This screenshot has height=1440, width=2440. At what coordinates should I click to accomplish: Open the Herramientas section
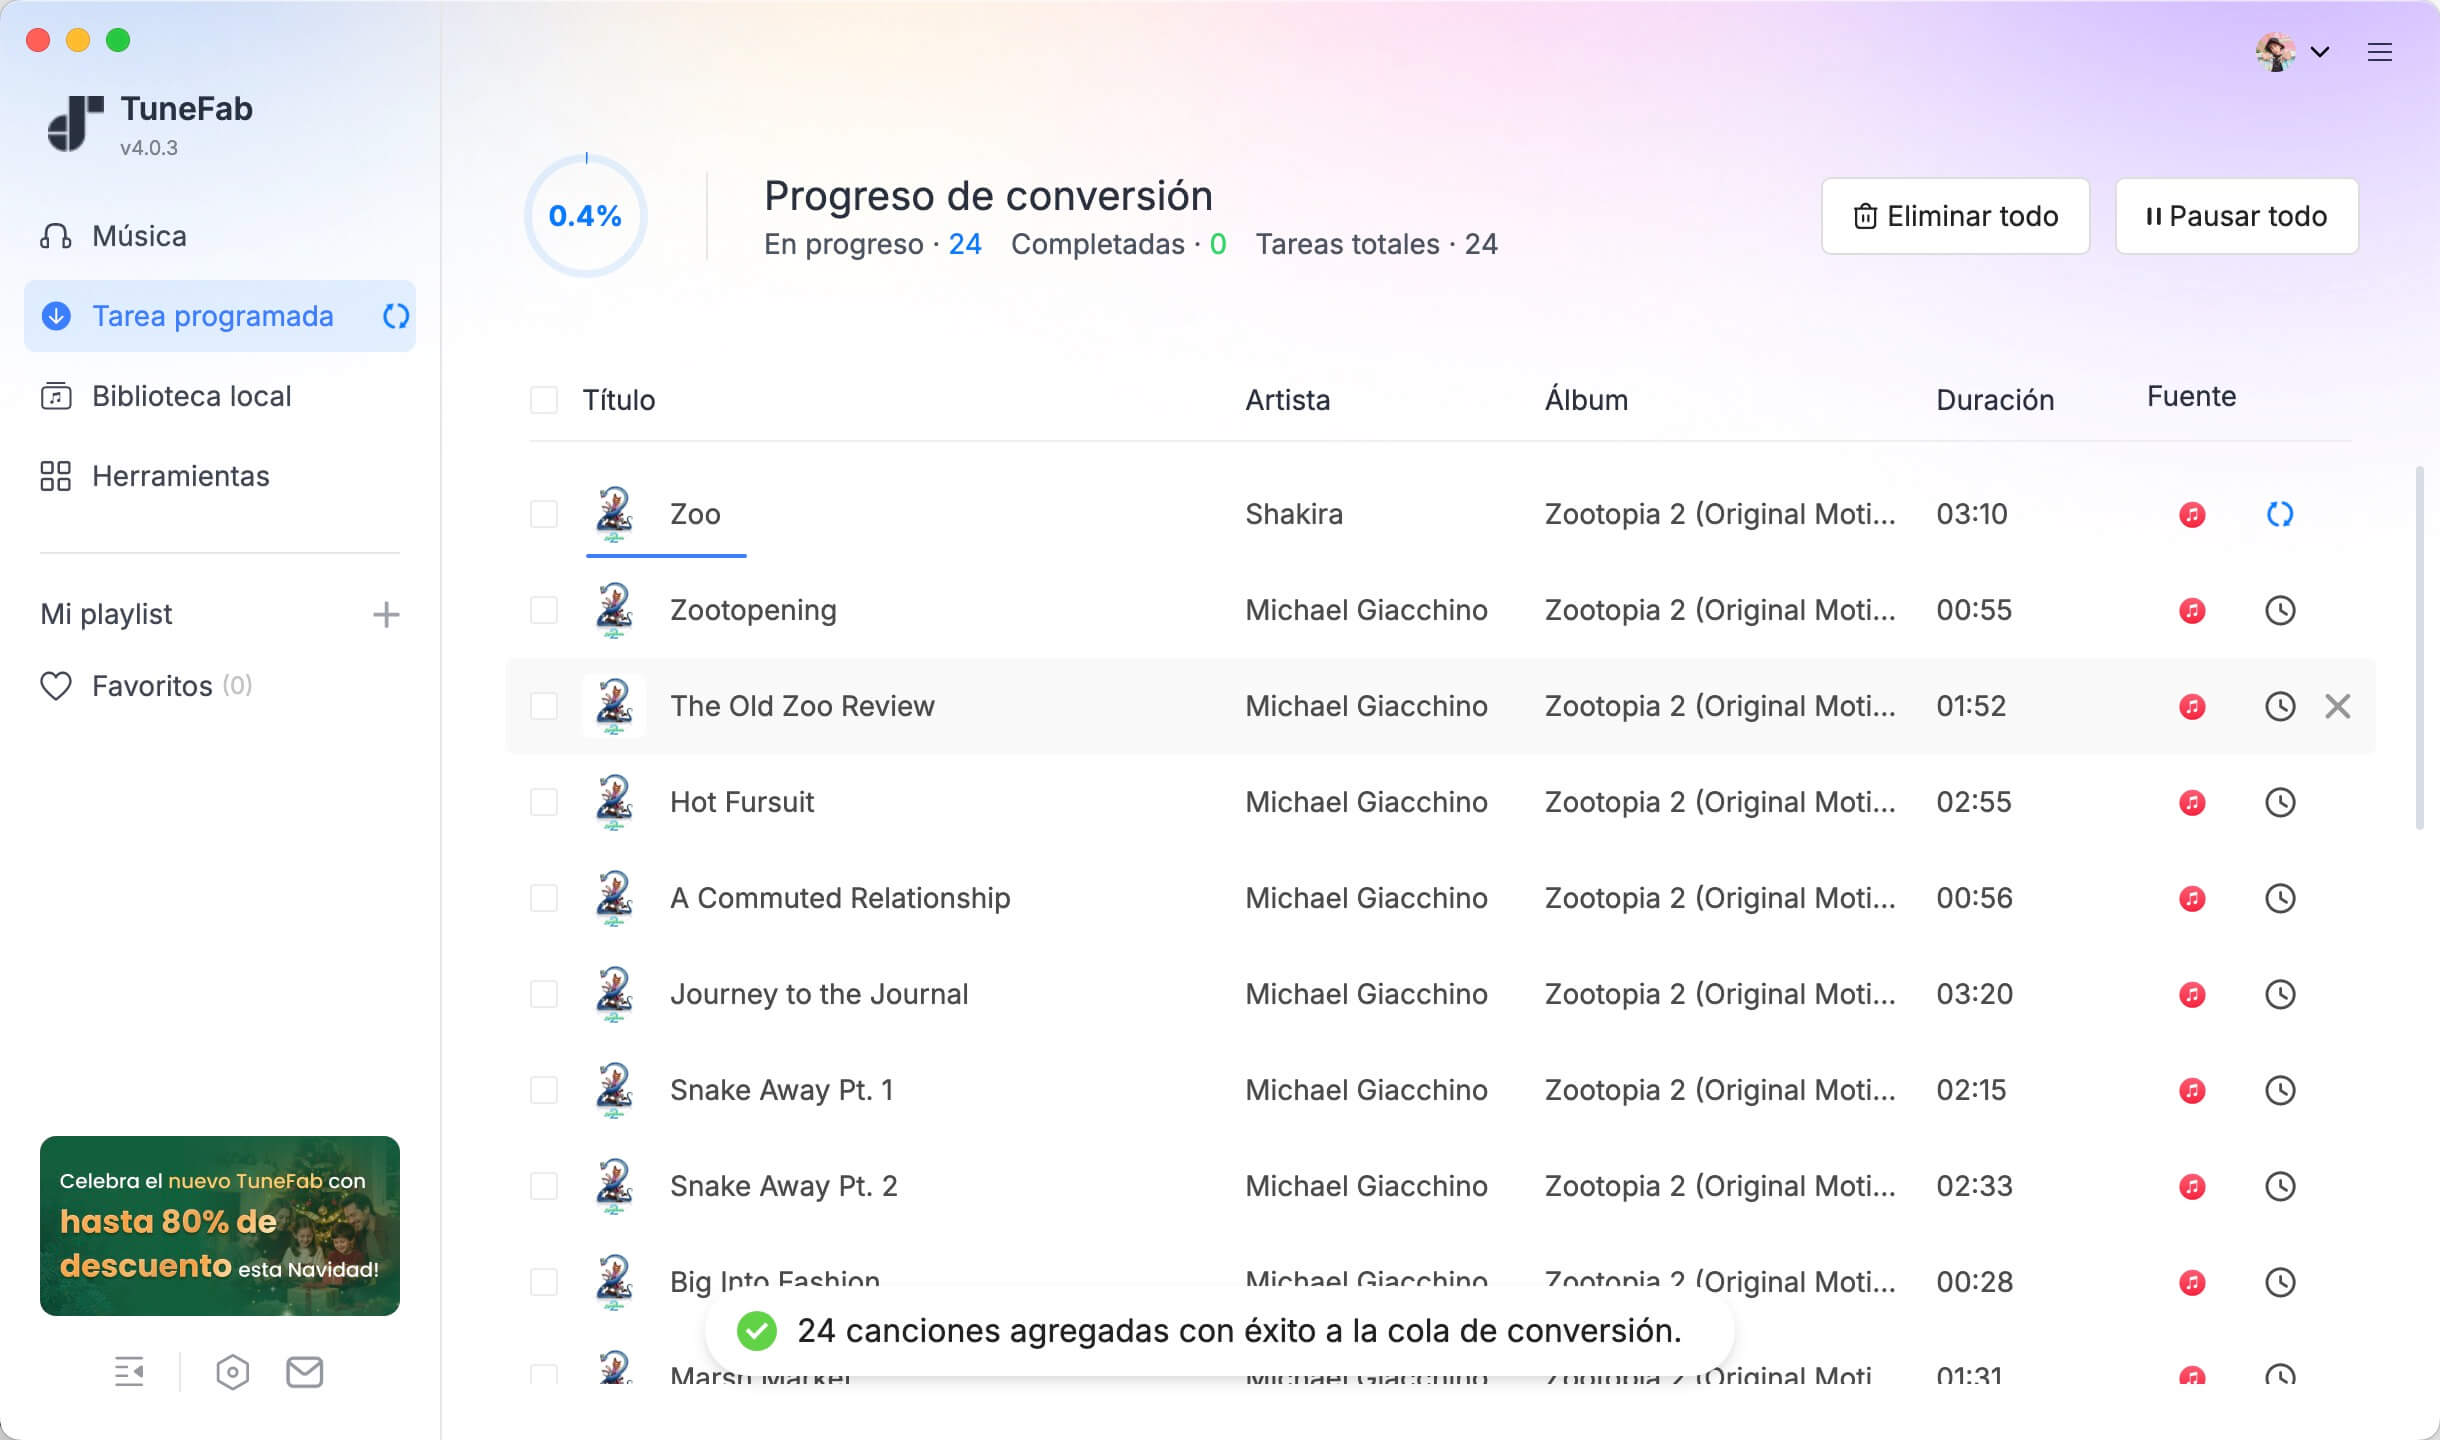pyautogui.click(x=180, y=476)
